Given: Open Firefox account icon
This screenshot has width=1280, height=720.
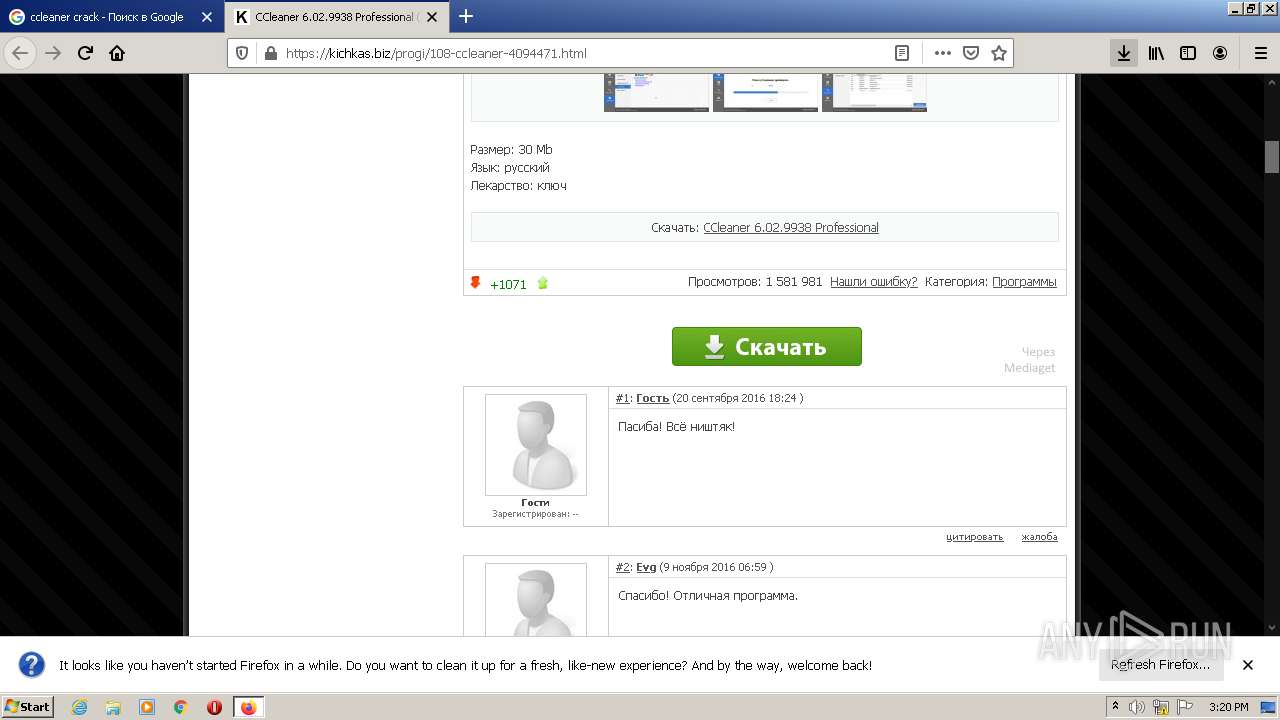Looking at the screenshot, I should pos(1220,53).
